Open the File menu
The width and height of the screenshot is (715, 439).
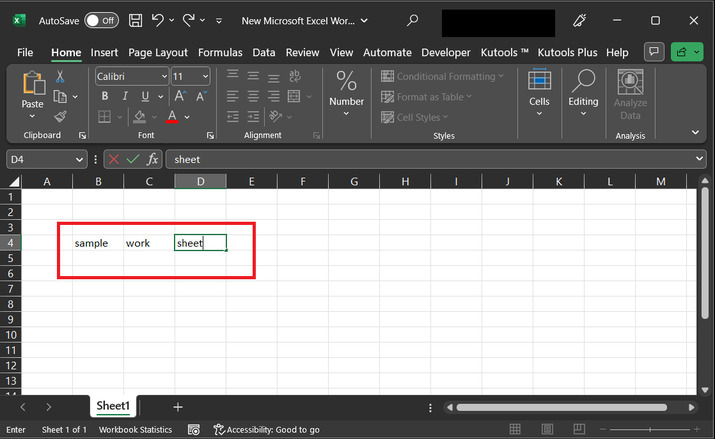(25, 52)
